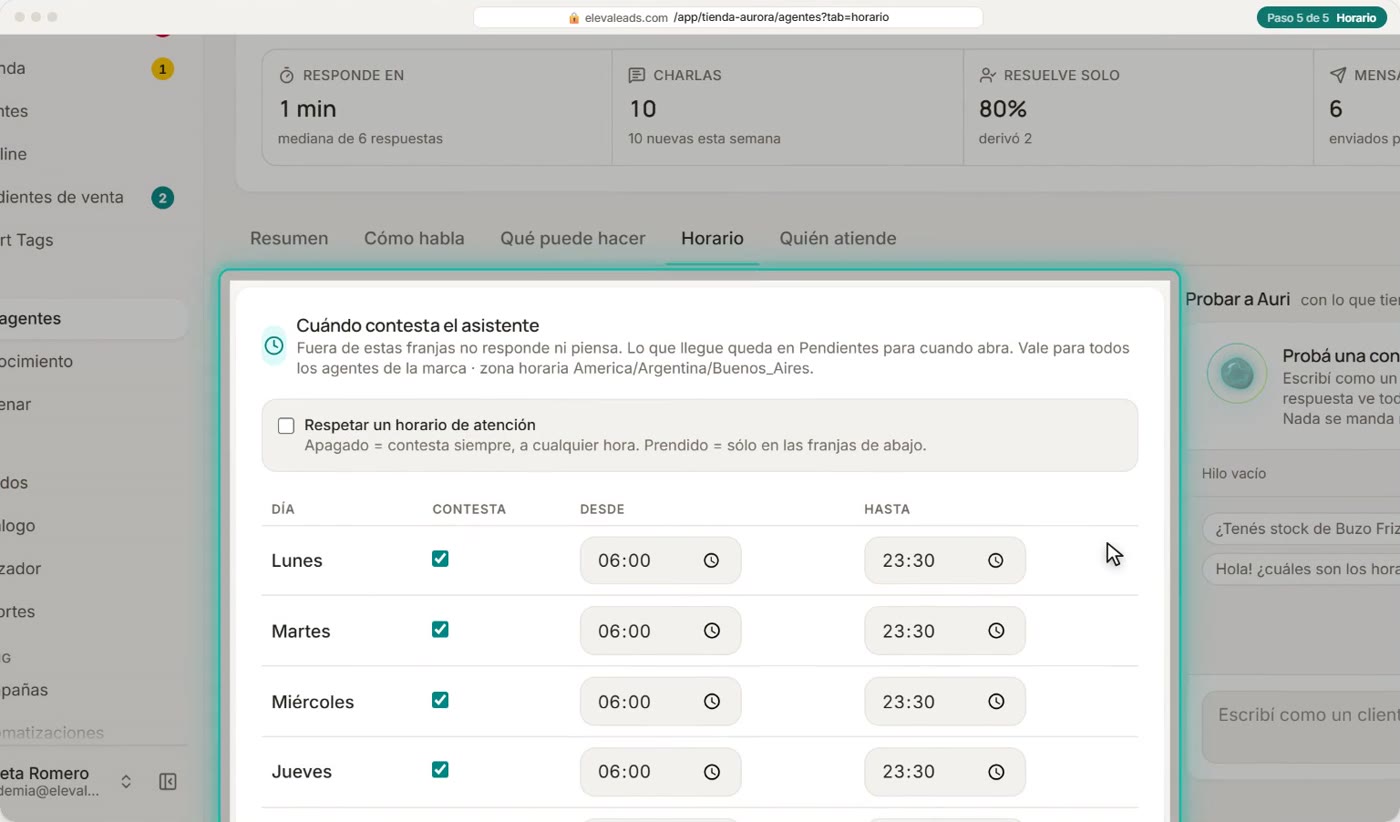Viewport: 1400px width, 822px height.
Task: Click the Lunes Desde 06:00 time field
Action: click(660, 561)
